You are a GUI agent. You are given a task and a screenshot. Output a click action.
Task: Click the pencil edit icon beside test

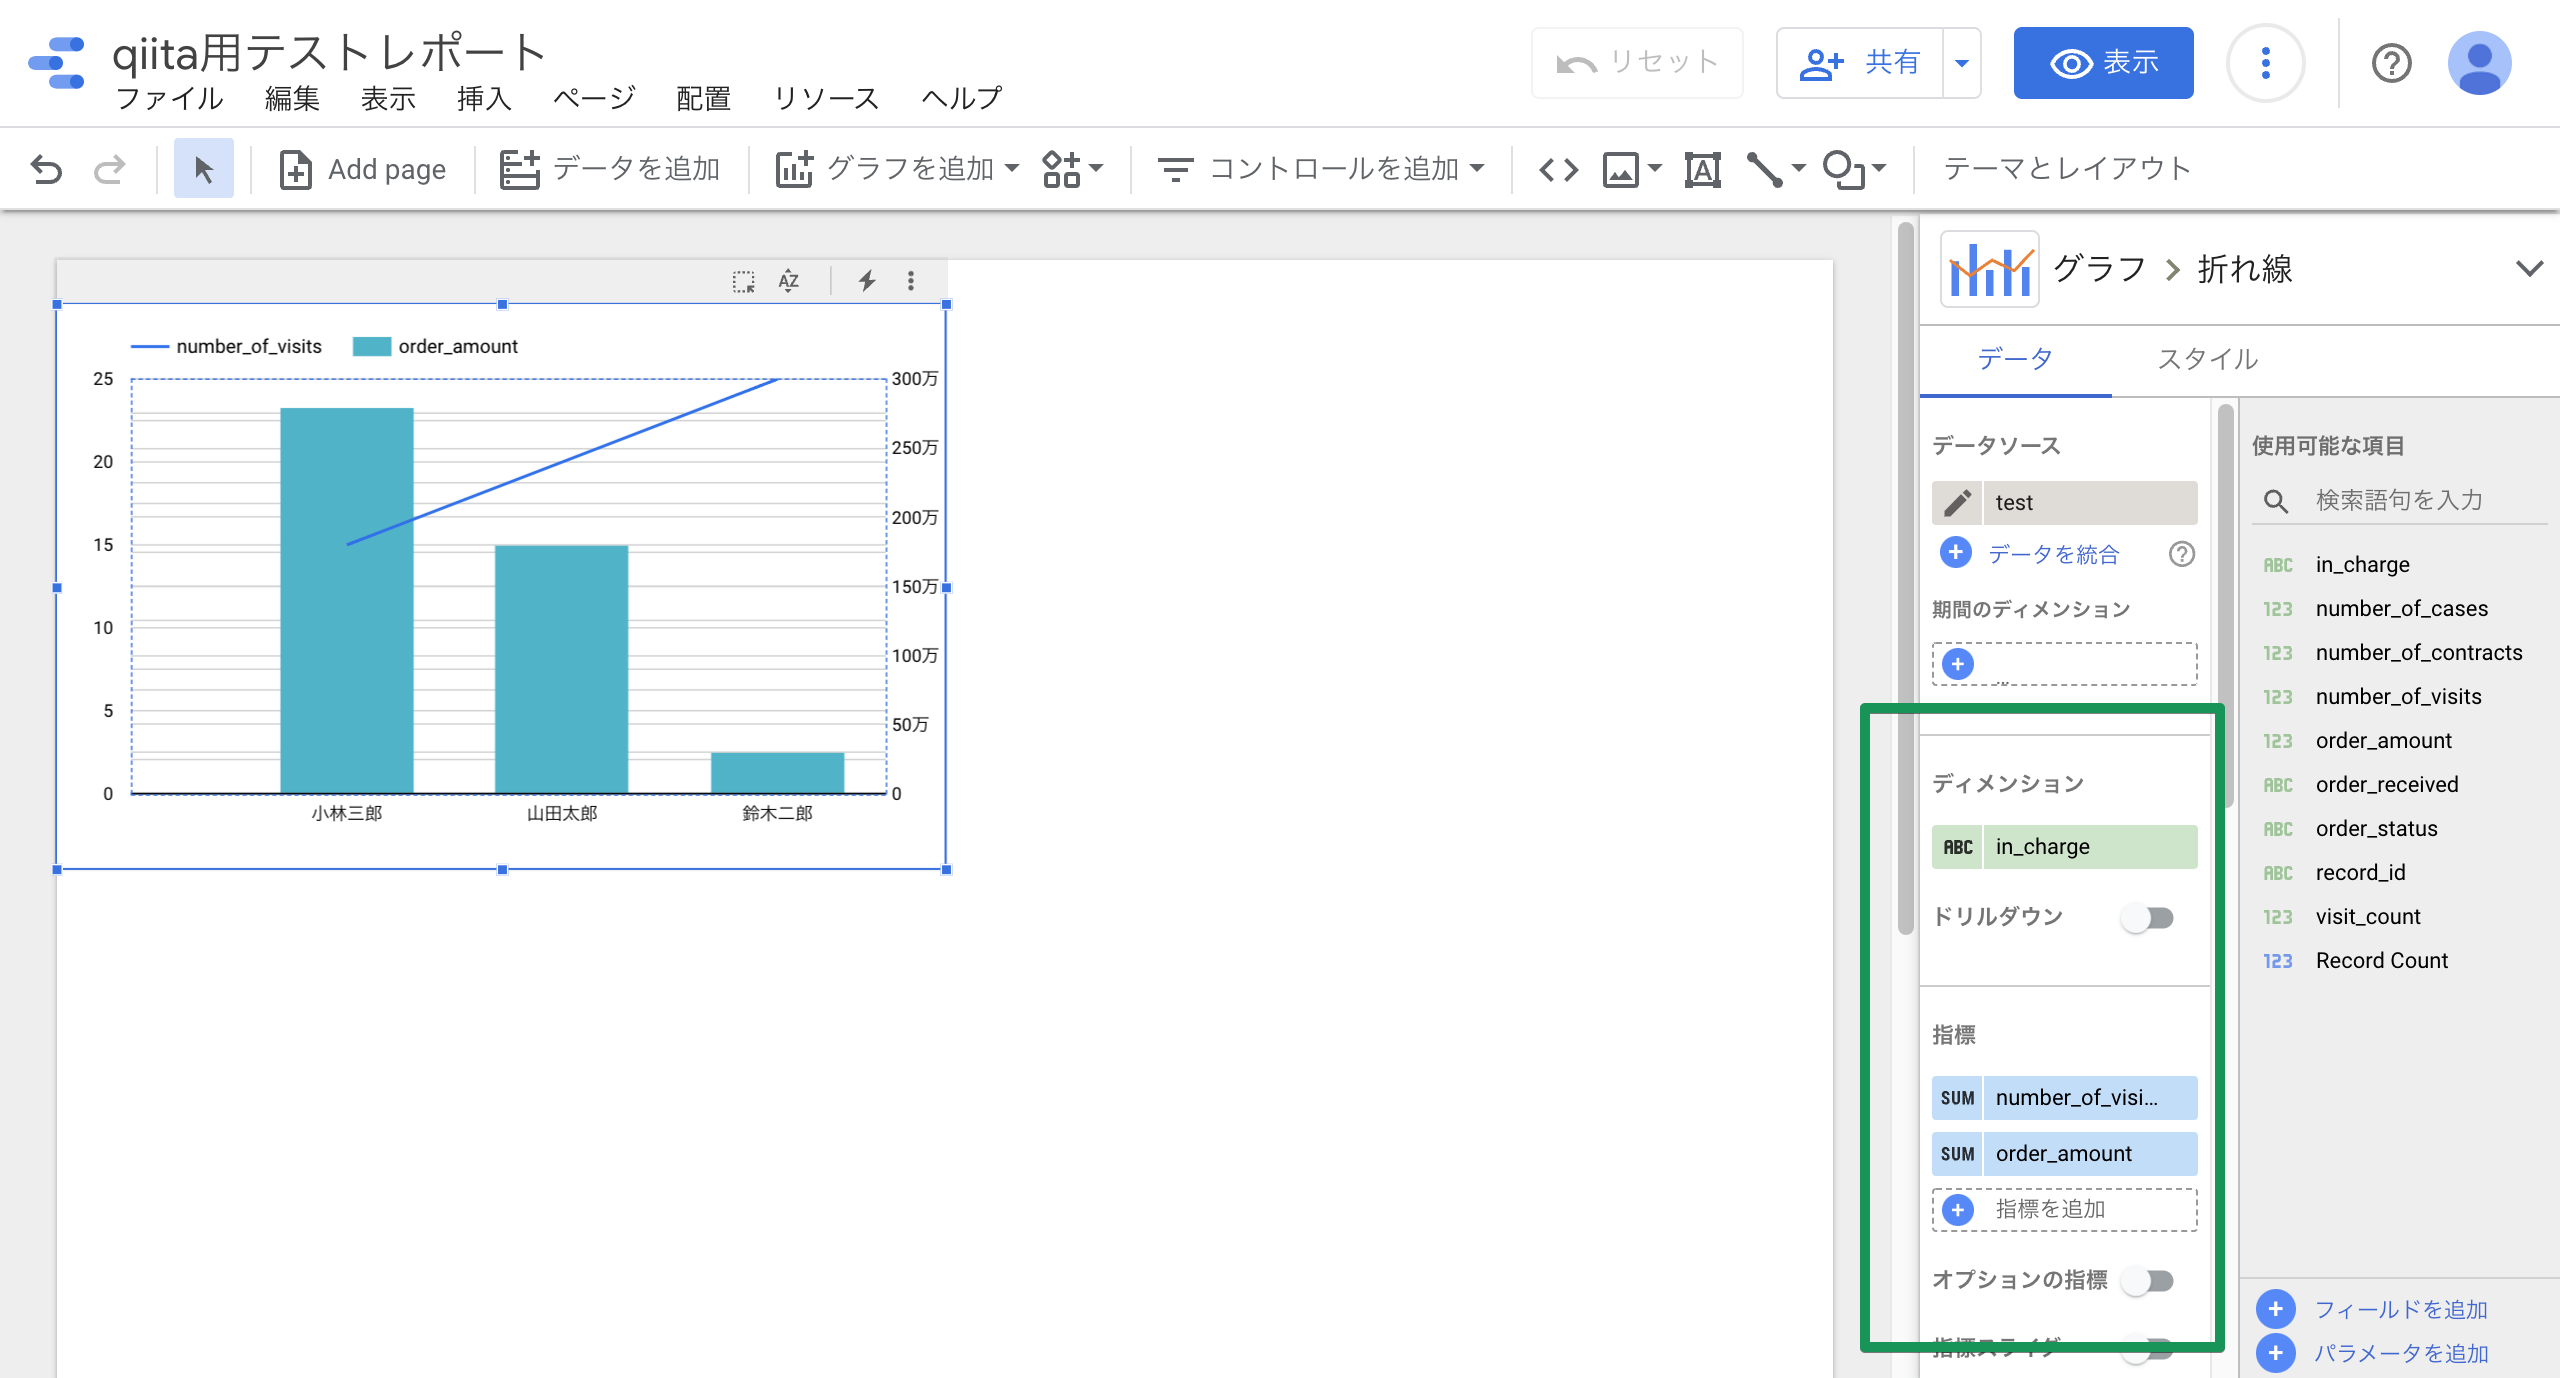click(1957, 502)
